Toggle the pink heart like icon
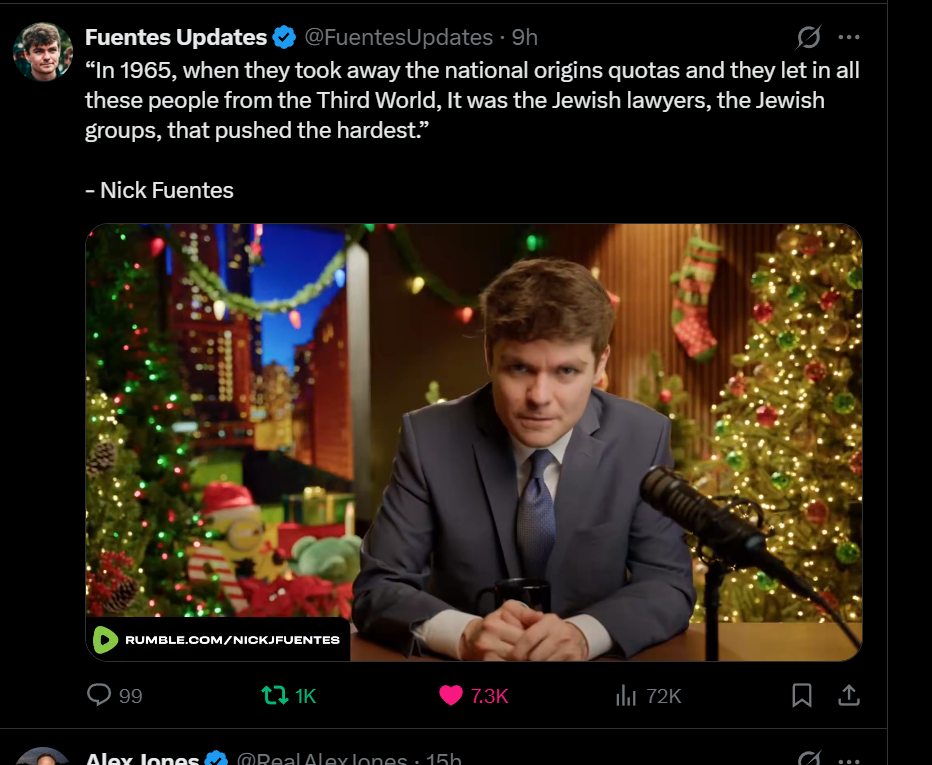The height and width of the screenshot is (765, 932). pos(451,695)
